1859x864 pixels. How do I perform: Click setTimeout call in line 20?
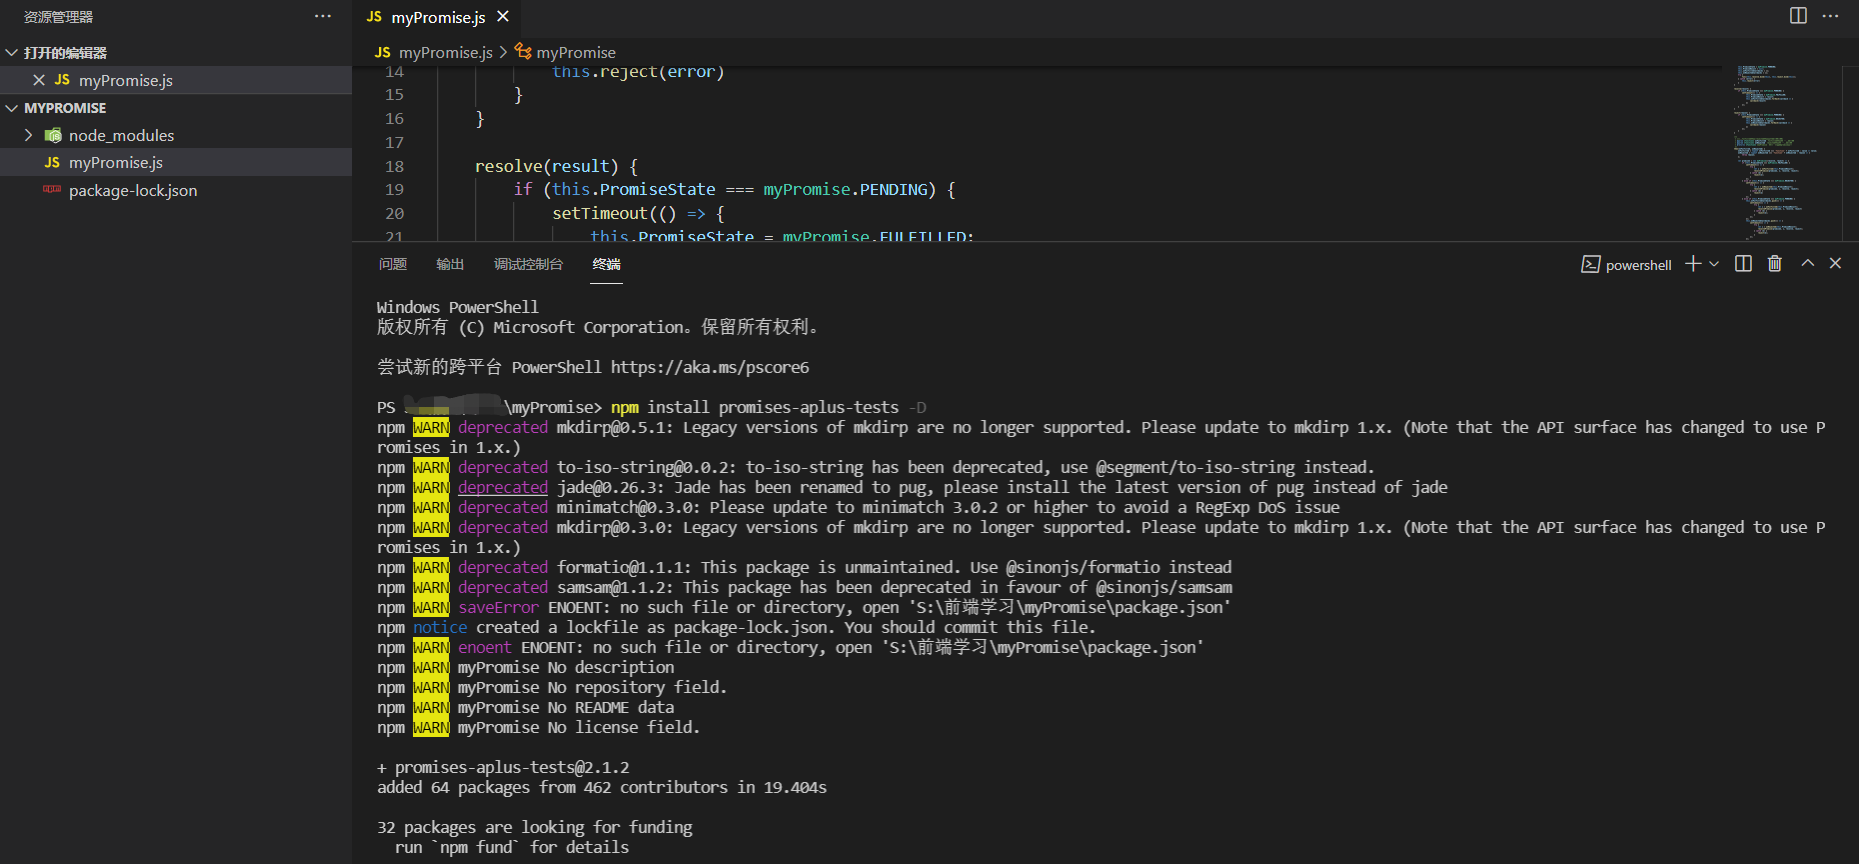[x=600, y=213]
